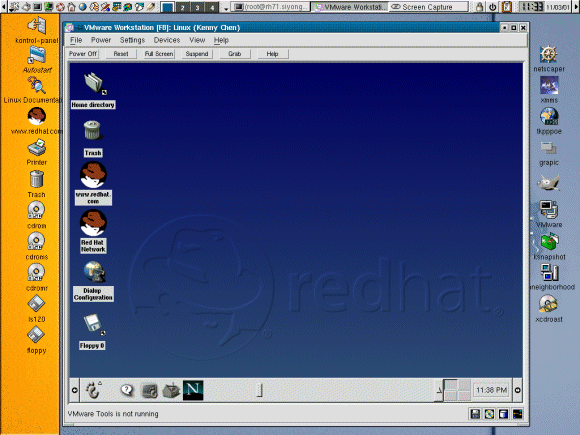
Task: Open the View menu
Action: tap(197, 40)
